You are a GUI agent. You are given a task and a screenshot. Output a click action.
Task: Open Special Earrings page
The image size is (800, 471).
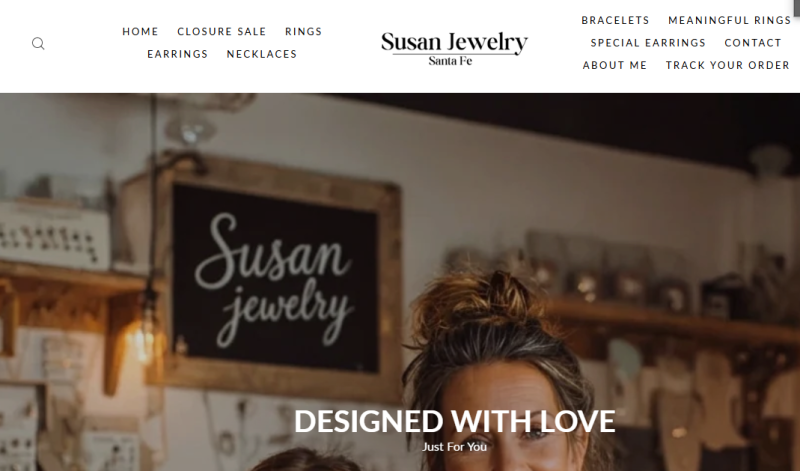point(648,43)
